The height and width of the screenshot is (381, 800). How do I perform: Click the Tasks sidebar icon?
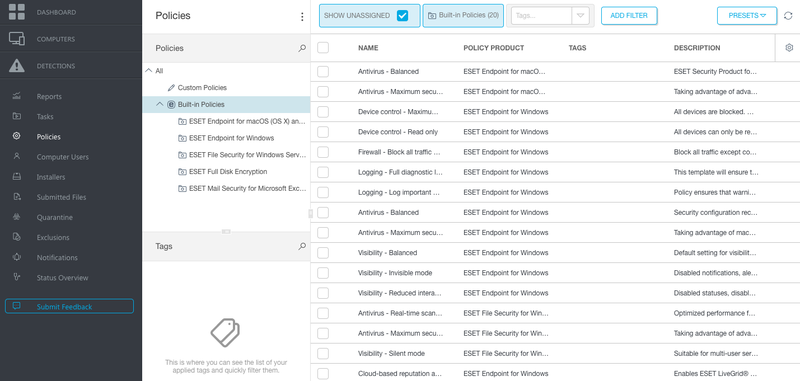click(17, 116)
